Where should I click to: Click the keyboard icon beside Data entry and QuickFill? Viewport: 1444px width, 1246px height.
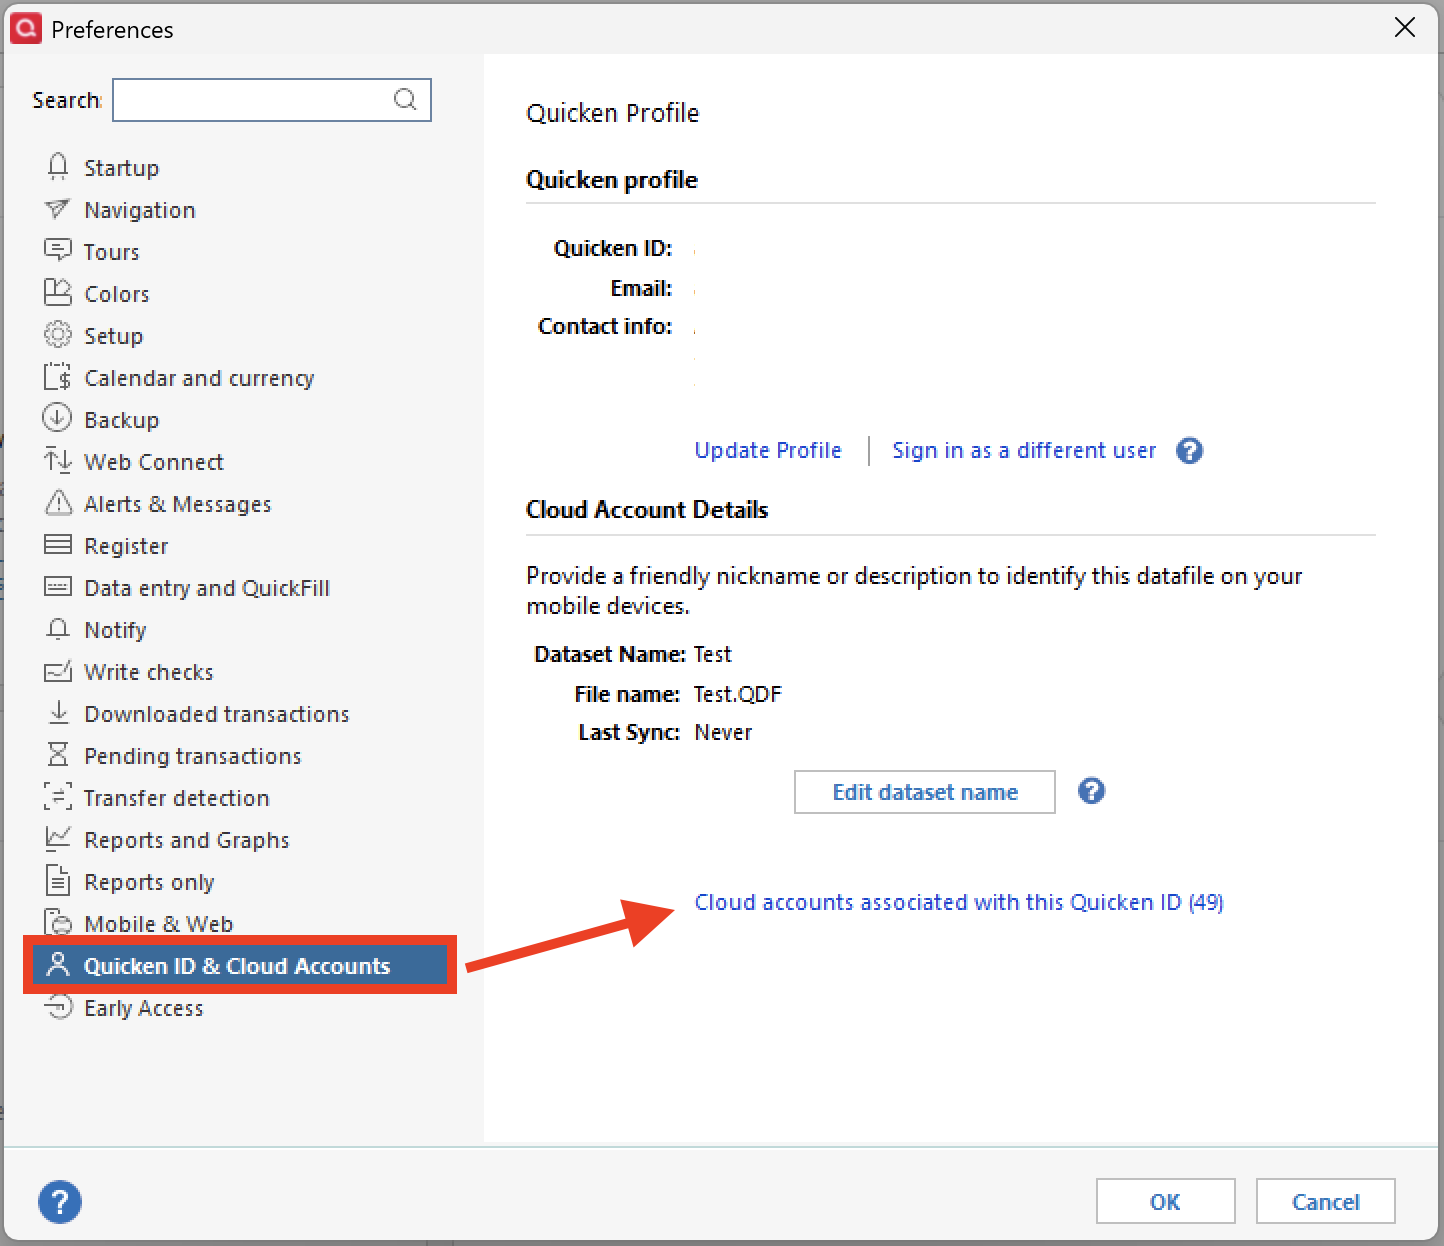coord(58,586)
